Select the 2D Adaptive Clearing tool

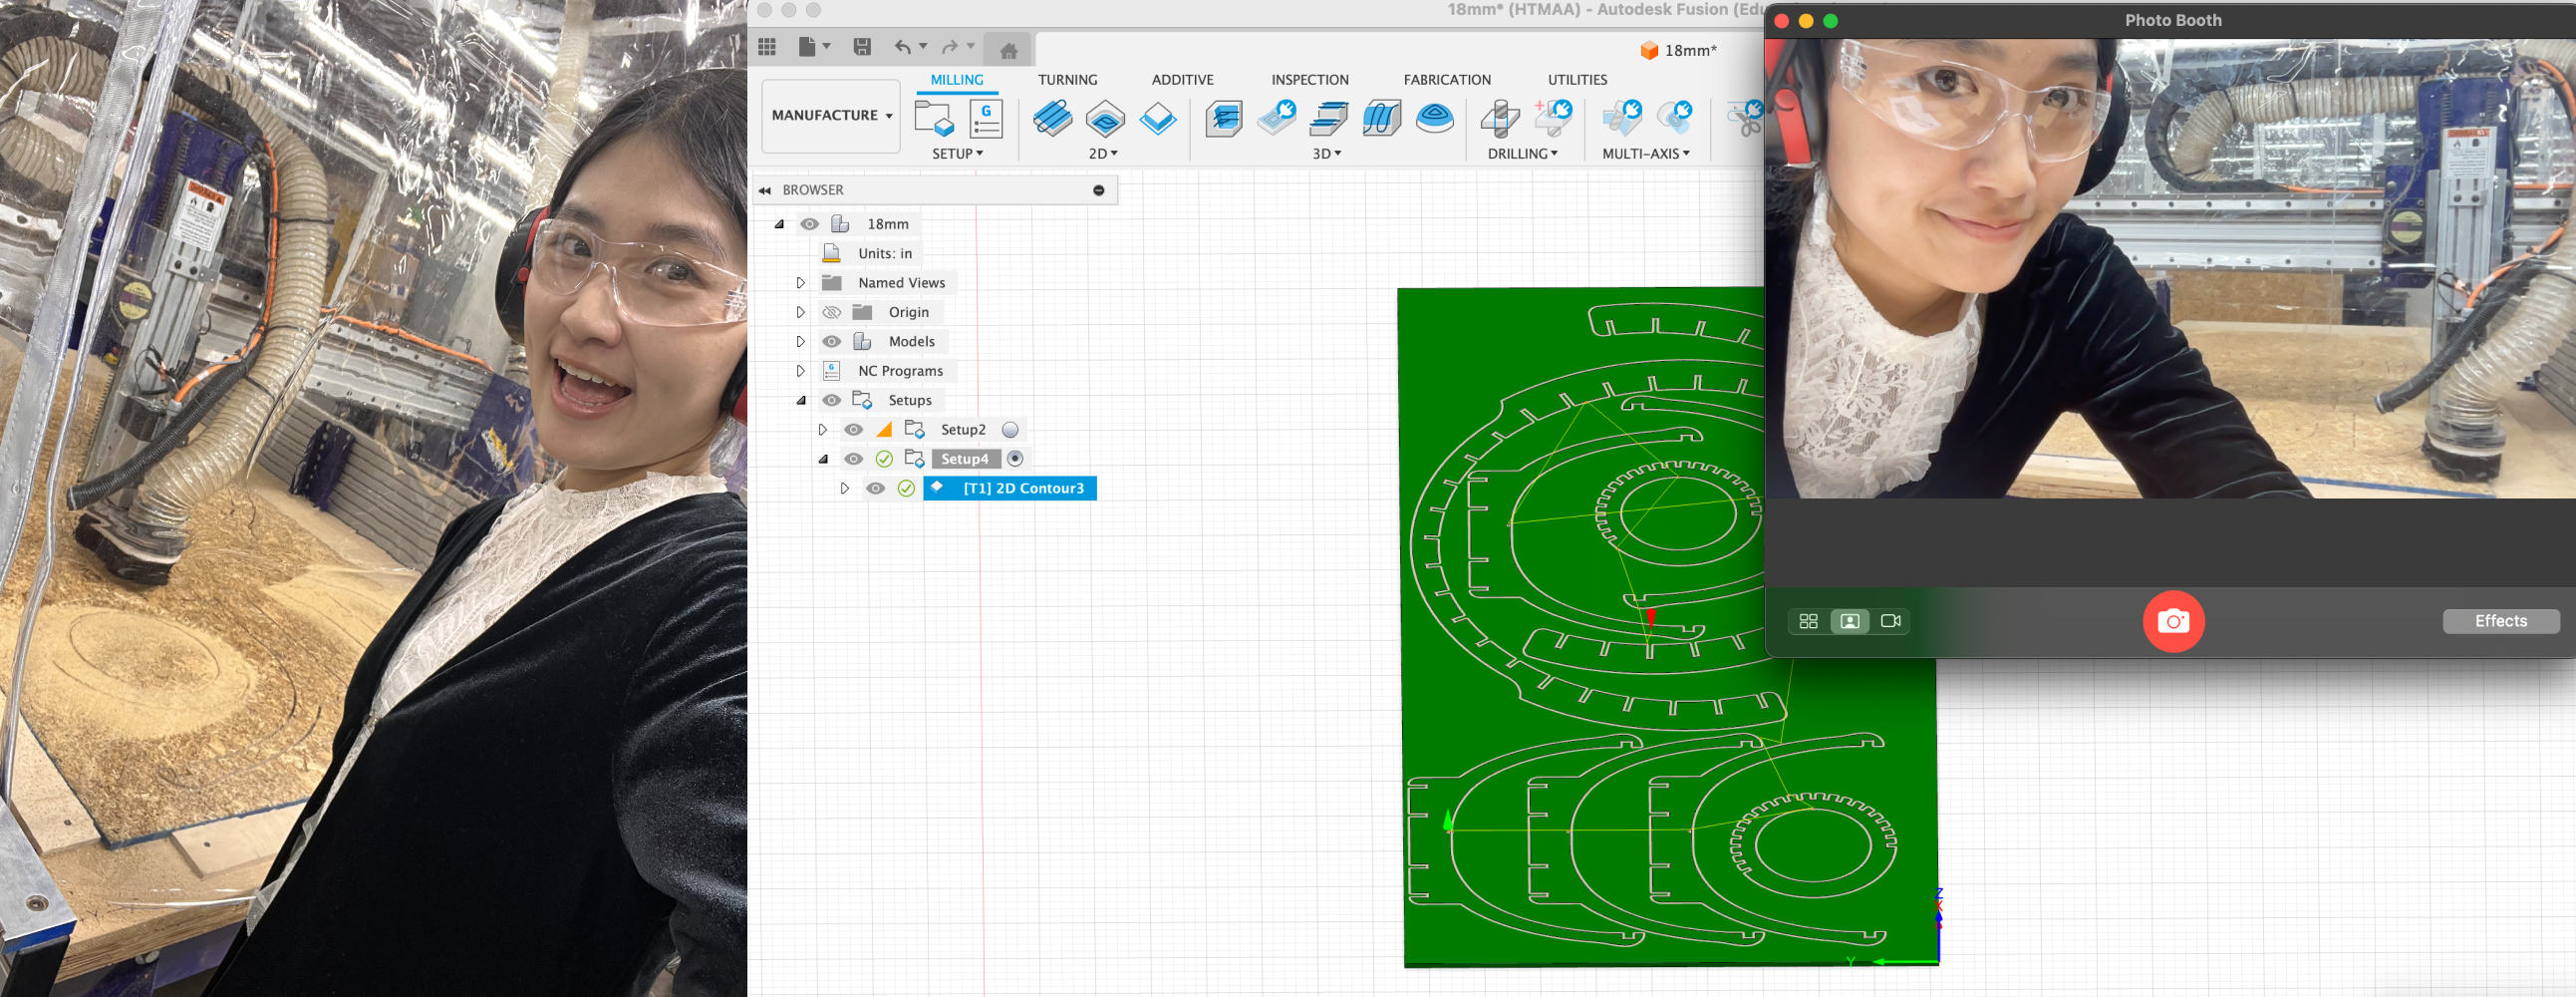(x=1052, y=119)
